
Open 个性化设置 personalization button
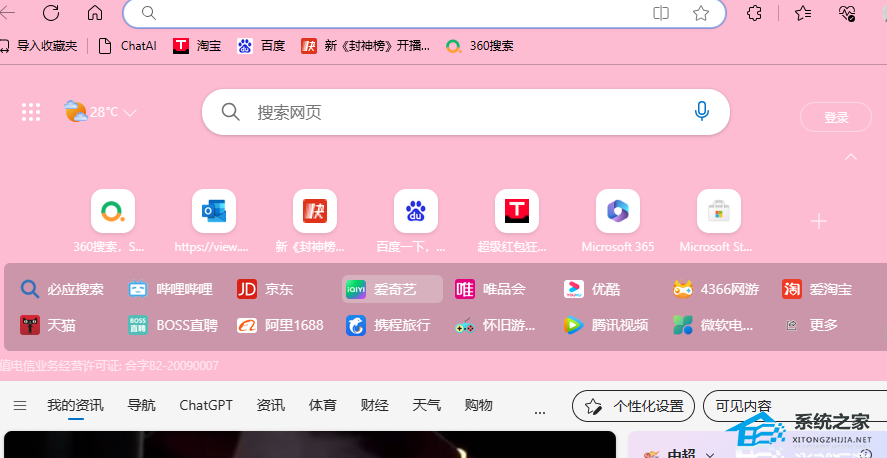(633, 406)
